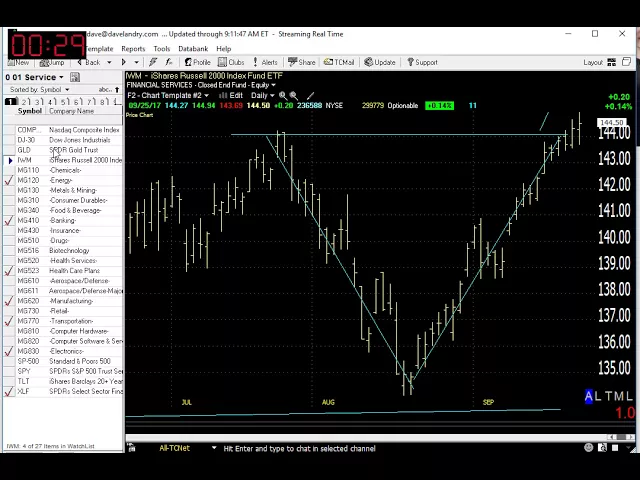The image size is (640, 480).
Task: Click the second magnifier zoom icon on chart
Action: coord(293,96)
